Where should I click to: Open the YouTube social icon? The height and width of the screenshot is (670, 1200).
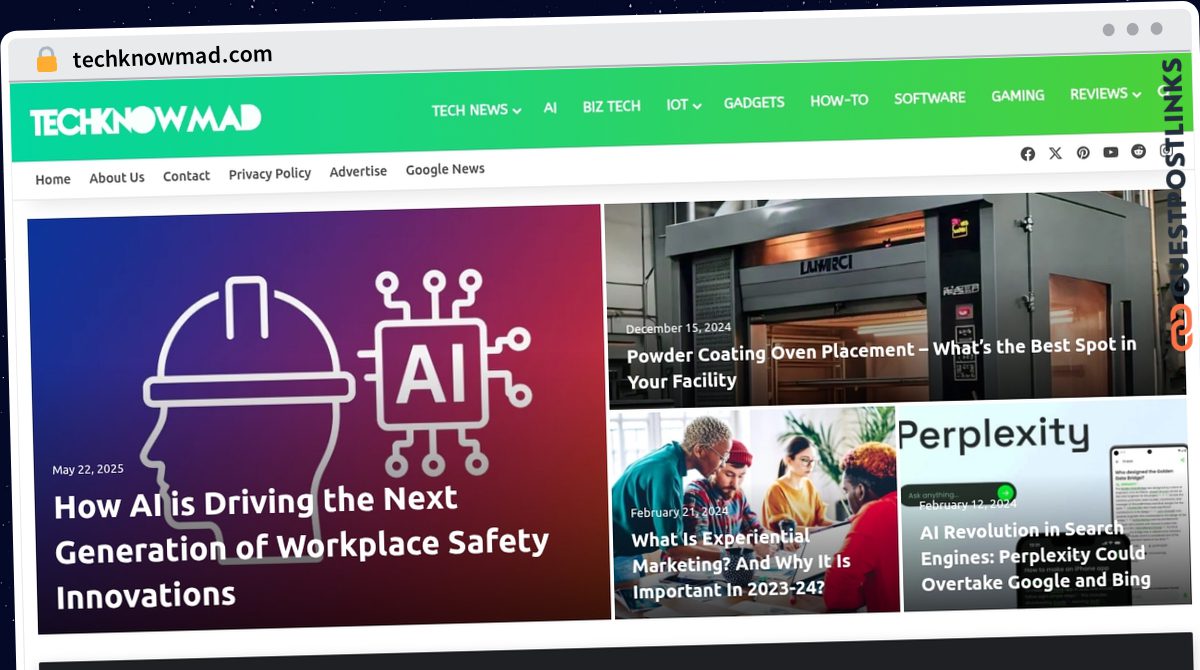(x=1110, y=152)
